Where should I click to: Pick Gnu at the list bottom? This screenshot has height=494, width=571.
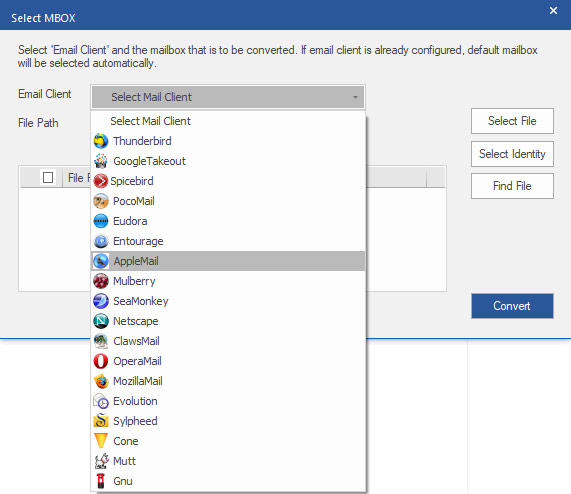coord(228,481)
